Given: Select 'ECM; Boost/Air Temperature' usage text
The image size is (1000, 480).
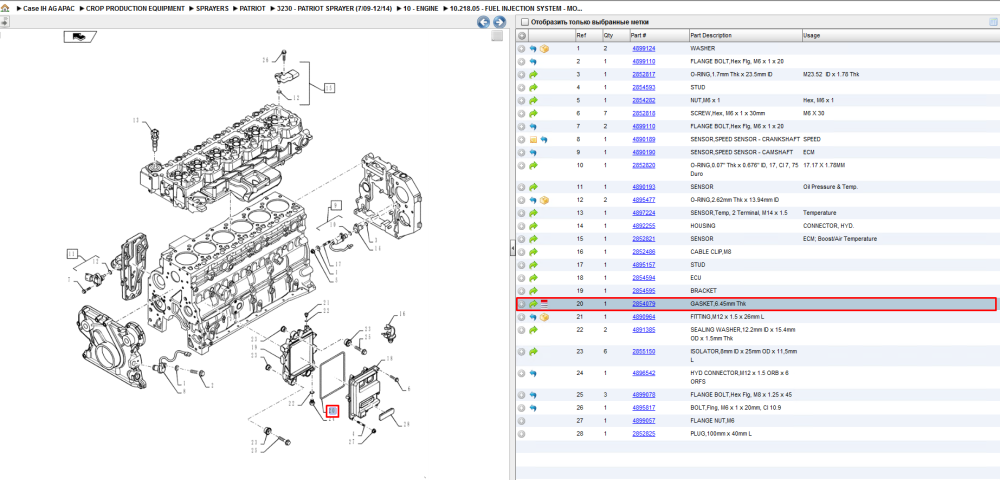Looking at the screenshot, I should pyautogui.click(x=840, y=238).
